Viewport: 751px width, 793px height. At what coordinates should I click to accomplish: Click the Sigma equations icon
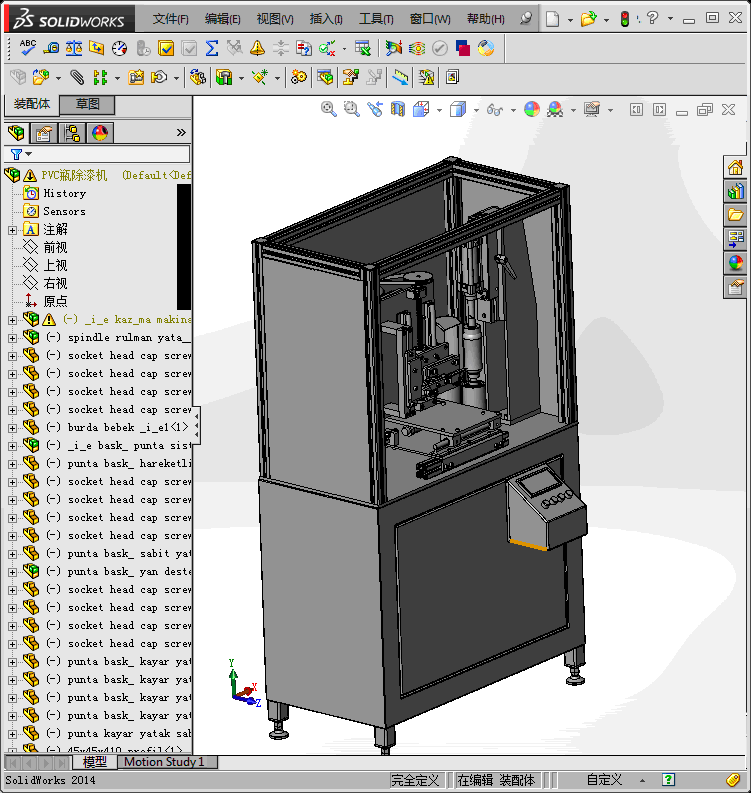(212, 47)
